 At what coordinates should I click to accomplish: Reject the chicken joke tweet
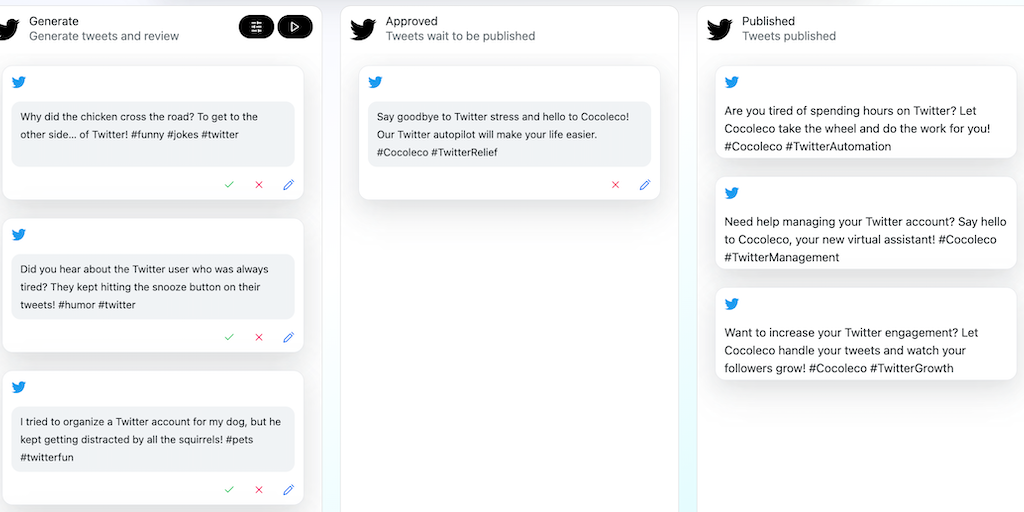click(259, 185)
